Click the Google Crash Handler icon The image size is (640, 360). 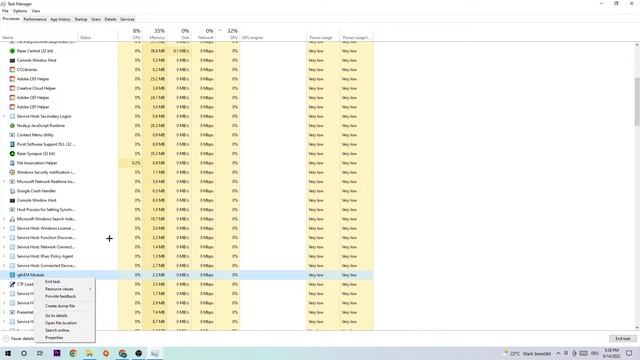pyautogui.click(x=12, y=191)
